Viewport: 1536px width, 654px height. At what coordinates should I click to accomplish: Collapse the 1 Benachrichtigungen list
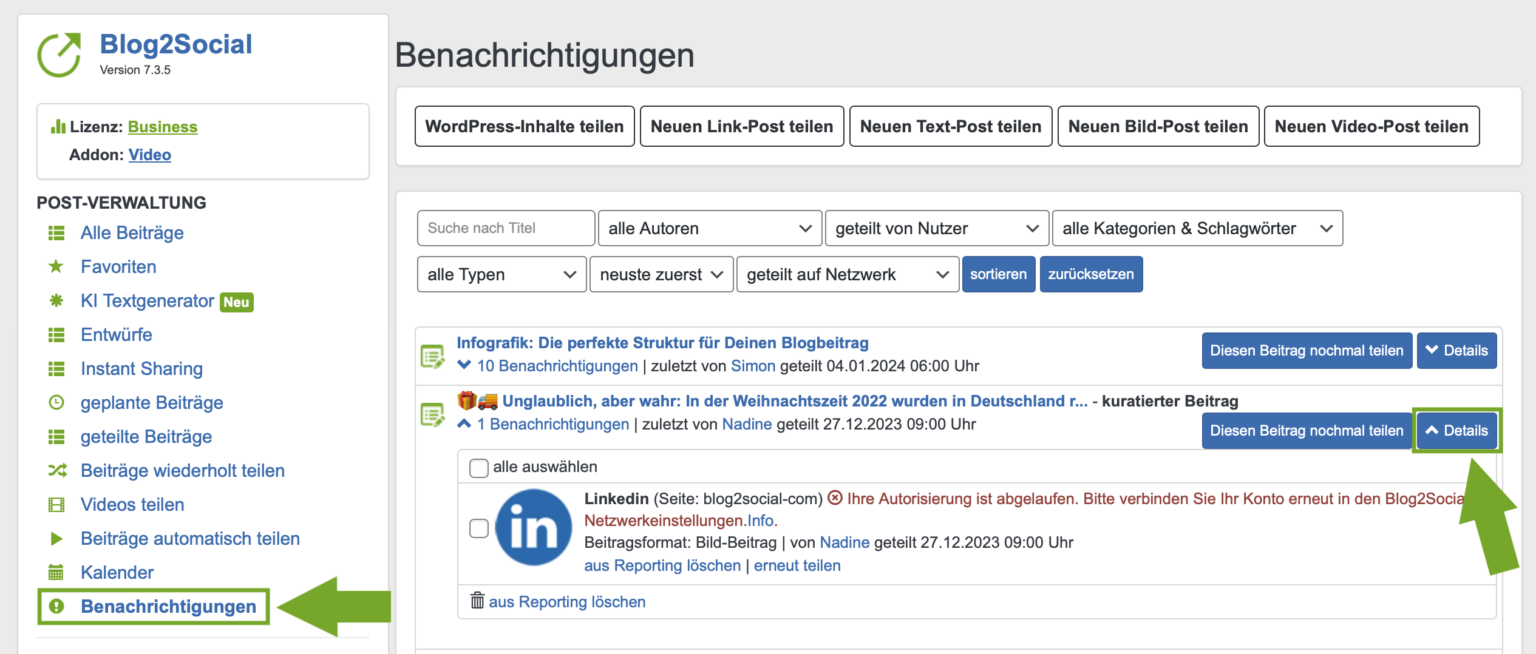[543, 424]
